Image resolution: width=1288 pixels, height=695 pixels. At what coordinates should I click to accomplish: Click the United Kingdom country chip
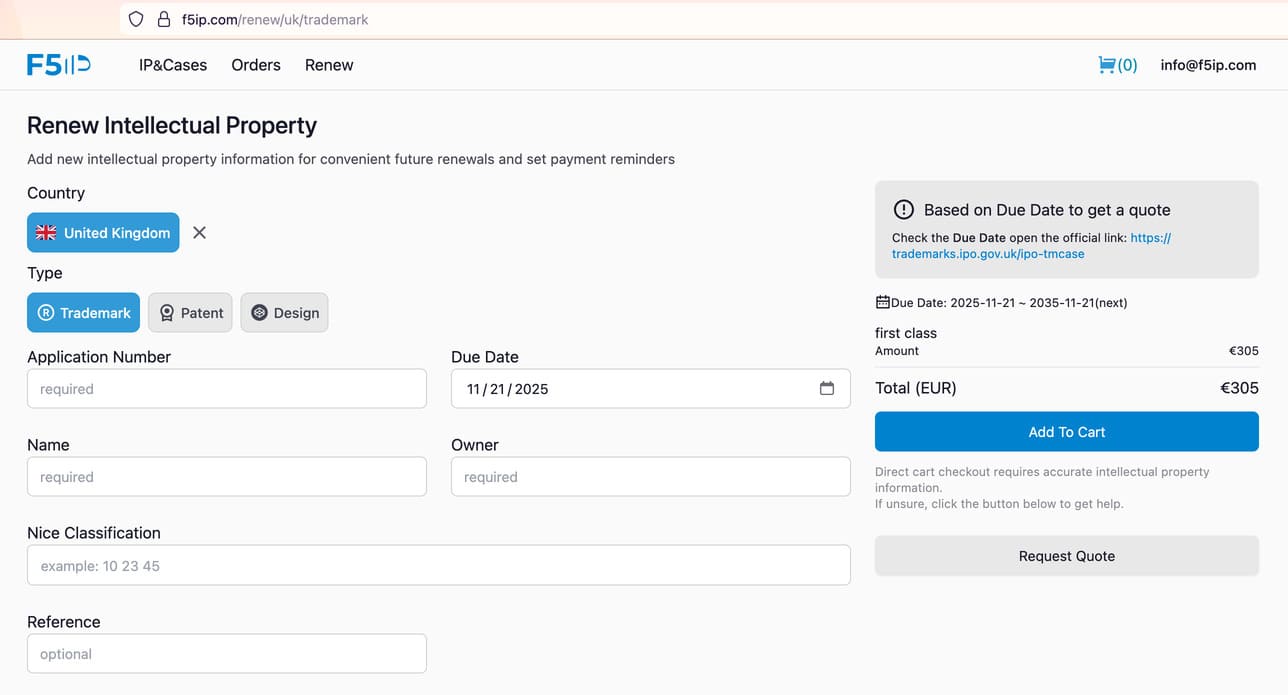pos(103,233)
